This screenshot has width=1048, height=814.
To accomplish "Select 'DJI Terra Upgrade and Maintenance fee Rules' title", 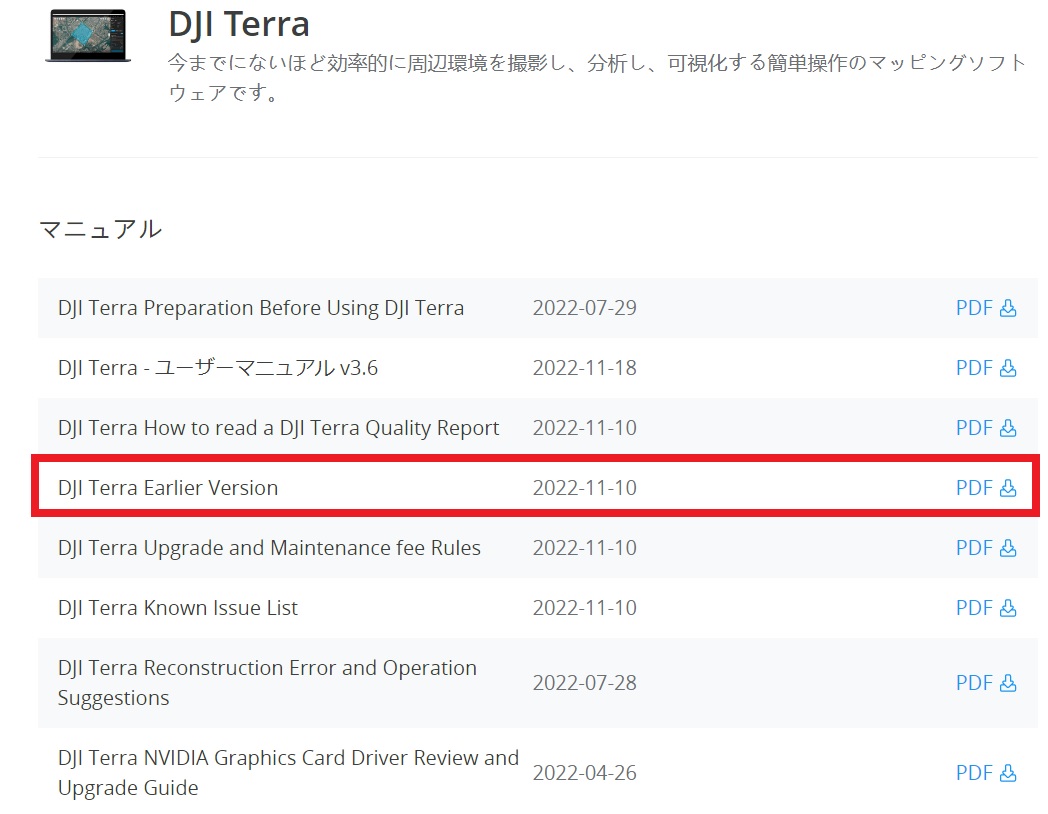I will tap(269, 548).
